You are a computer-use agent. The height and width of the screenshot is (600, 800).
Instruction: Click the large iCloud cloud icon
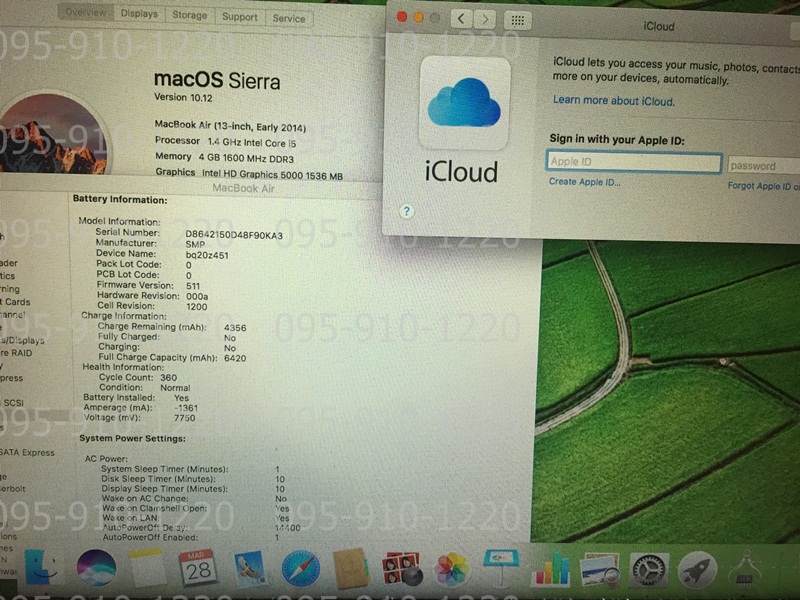coord(464,103)
